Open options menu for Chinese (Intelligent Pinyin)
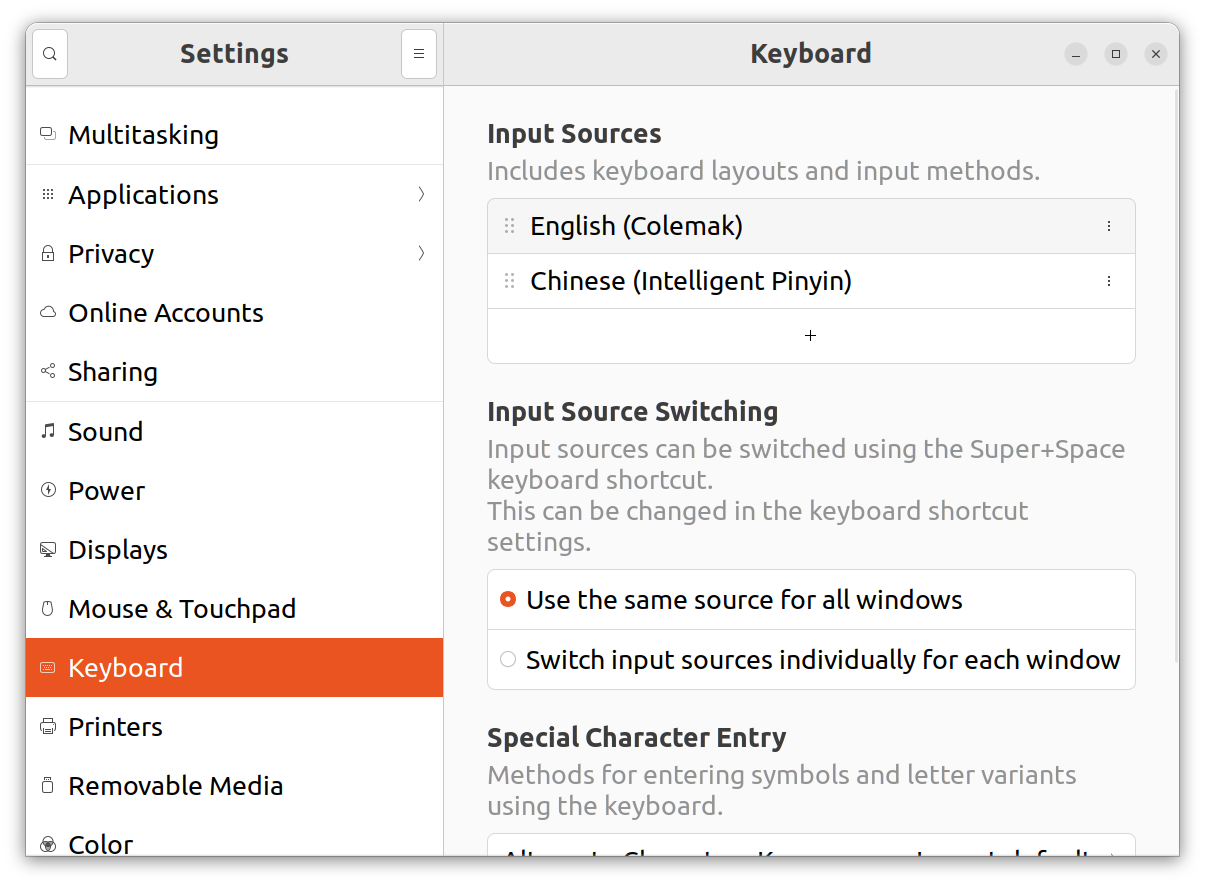 click(1108, 281)
